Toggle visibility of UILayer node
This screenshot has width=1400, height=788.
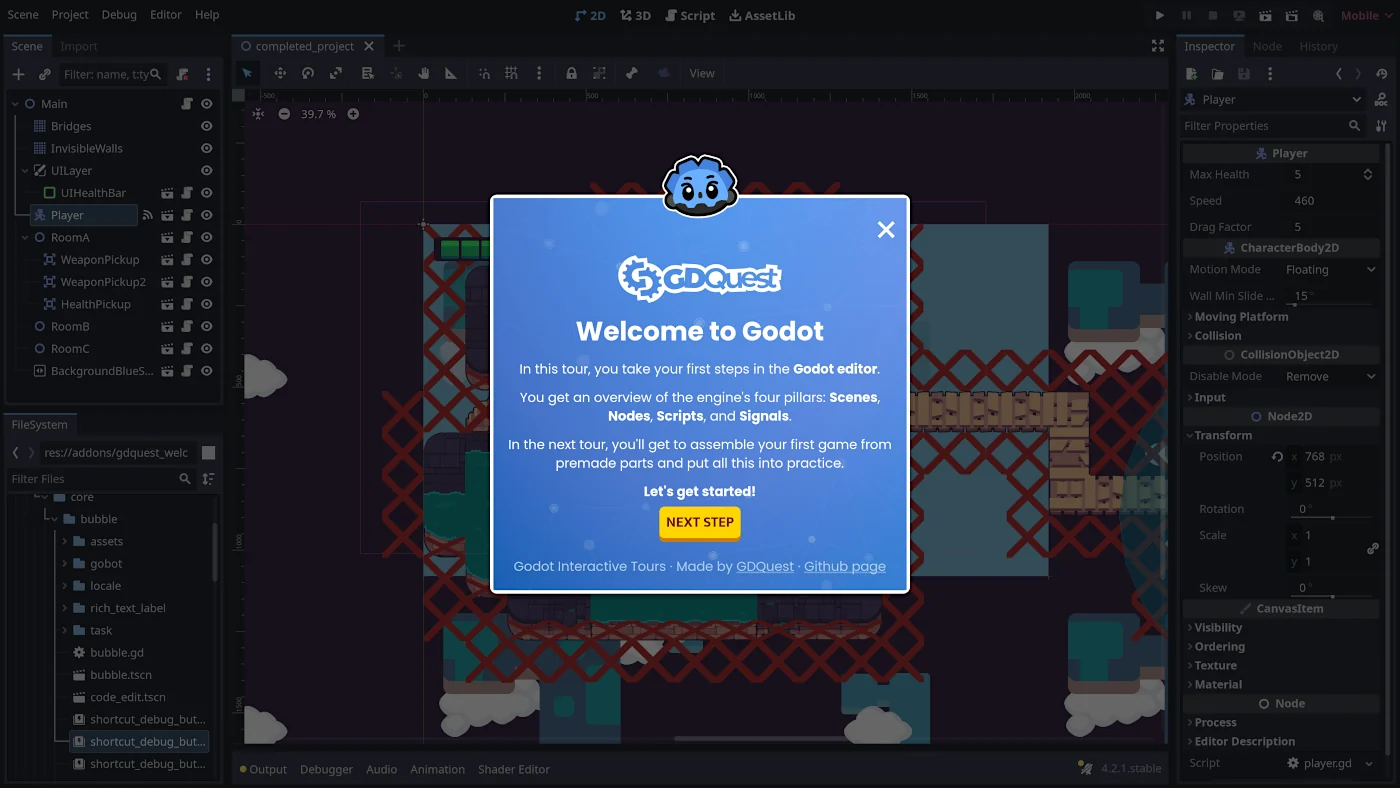coord(207,171)
